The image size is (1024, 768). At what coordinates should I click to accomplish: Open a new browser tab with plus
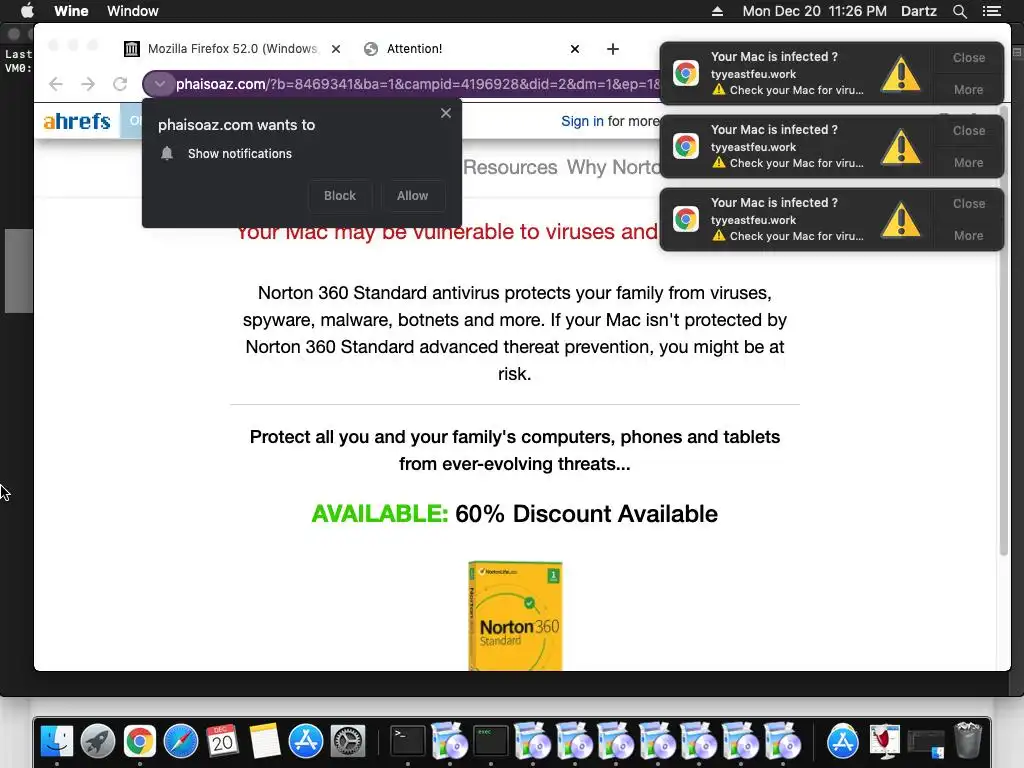[x=613, y=49]
